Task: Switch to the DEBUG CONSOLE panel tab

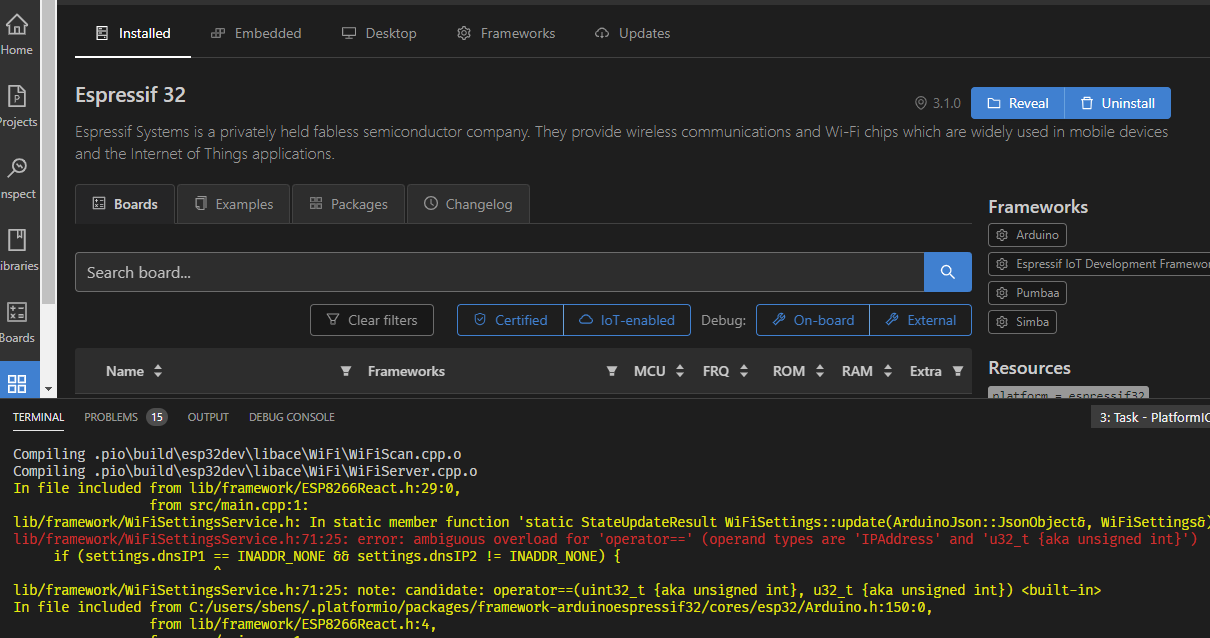Action: (292, 417)
